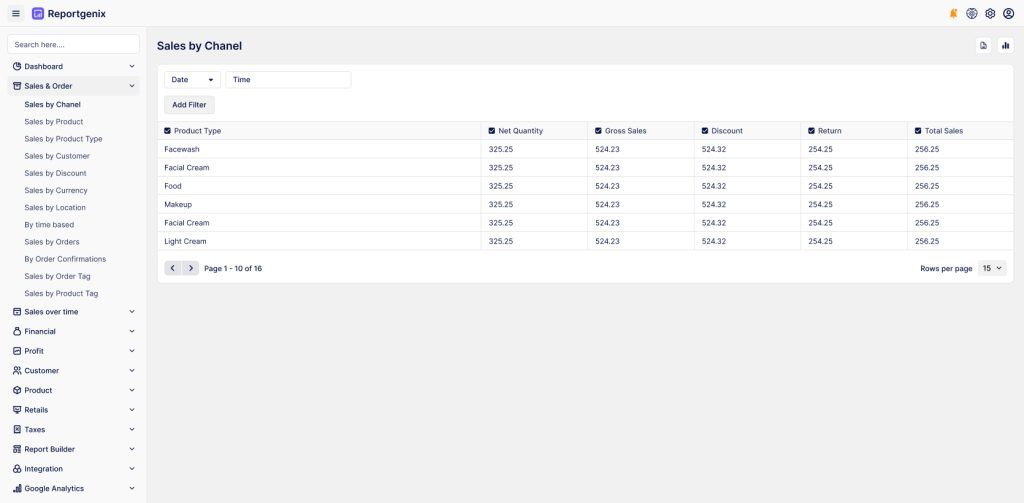
Task: Click the Facewash table cell
Action: click(x=319, y=149)
